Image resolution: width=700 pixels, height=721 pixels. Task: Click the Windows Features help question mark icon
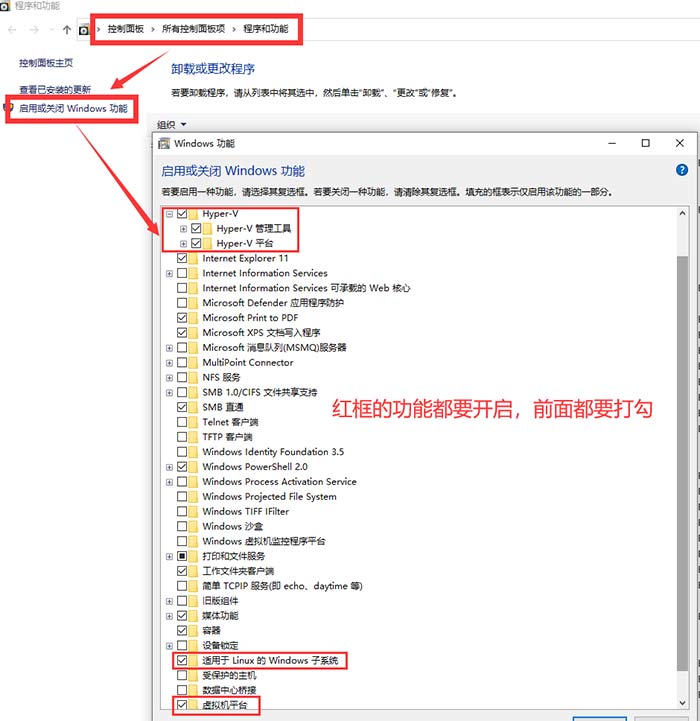point(682,170)
